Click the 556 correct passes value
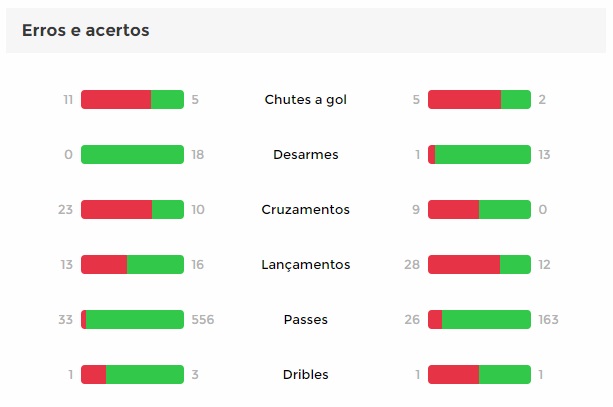This screenshot has width=613, height=407. pos(203,320)
